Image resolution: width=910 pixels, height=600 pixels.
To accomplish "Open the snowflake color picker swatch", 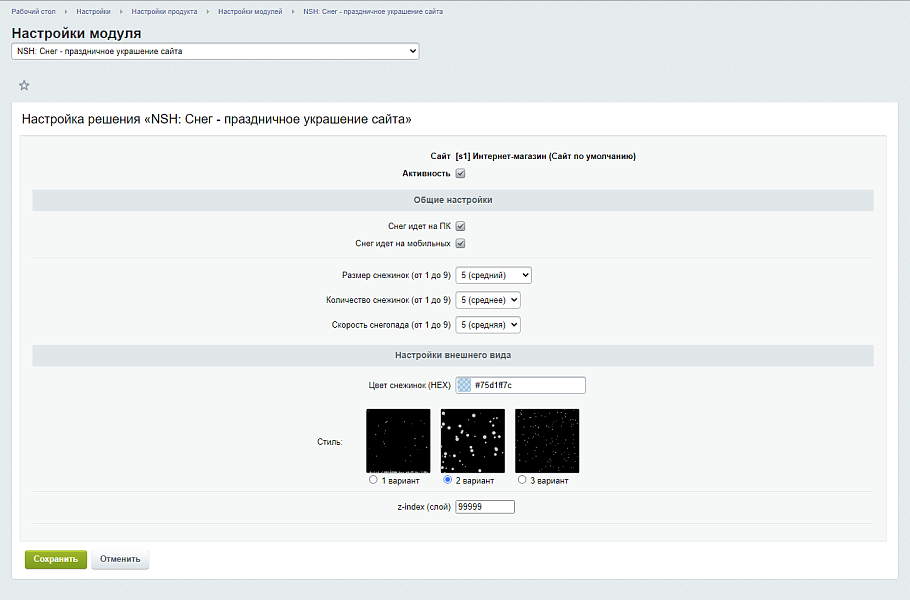I will pyautogui.click(x=463, y=385).
